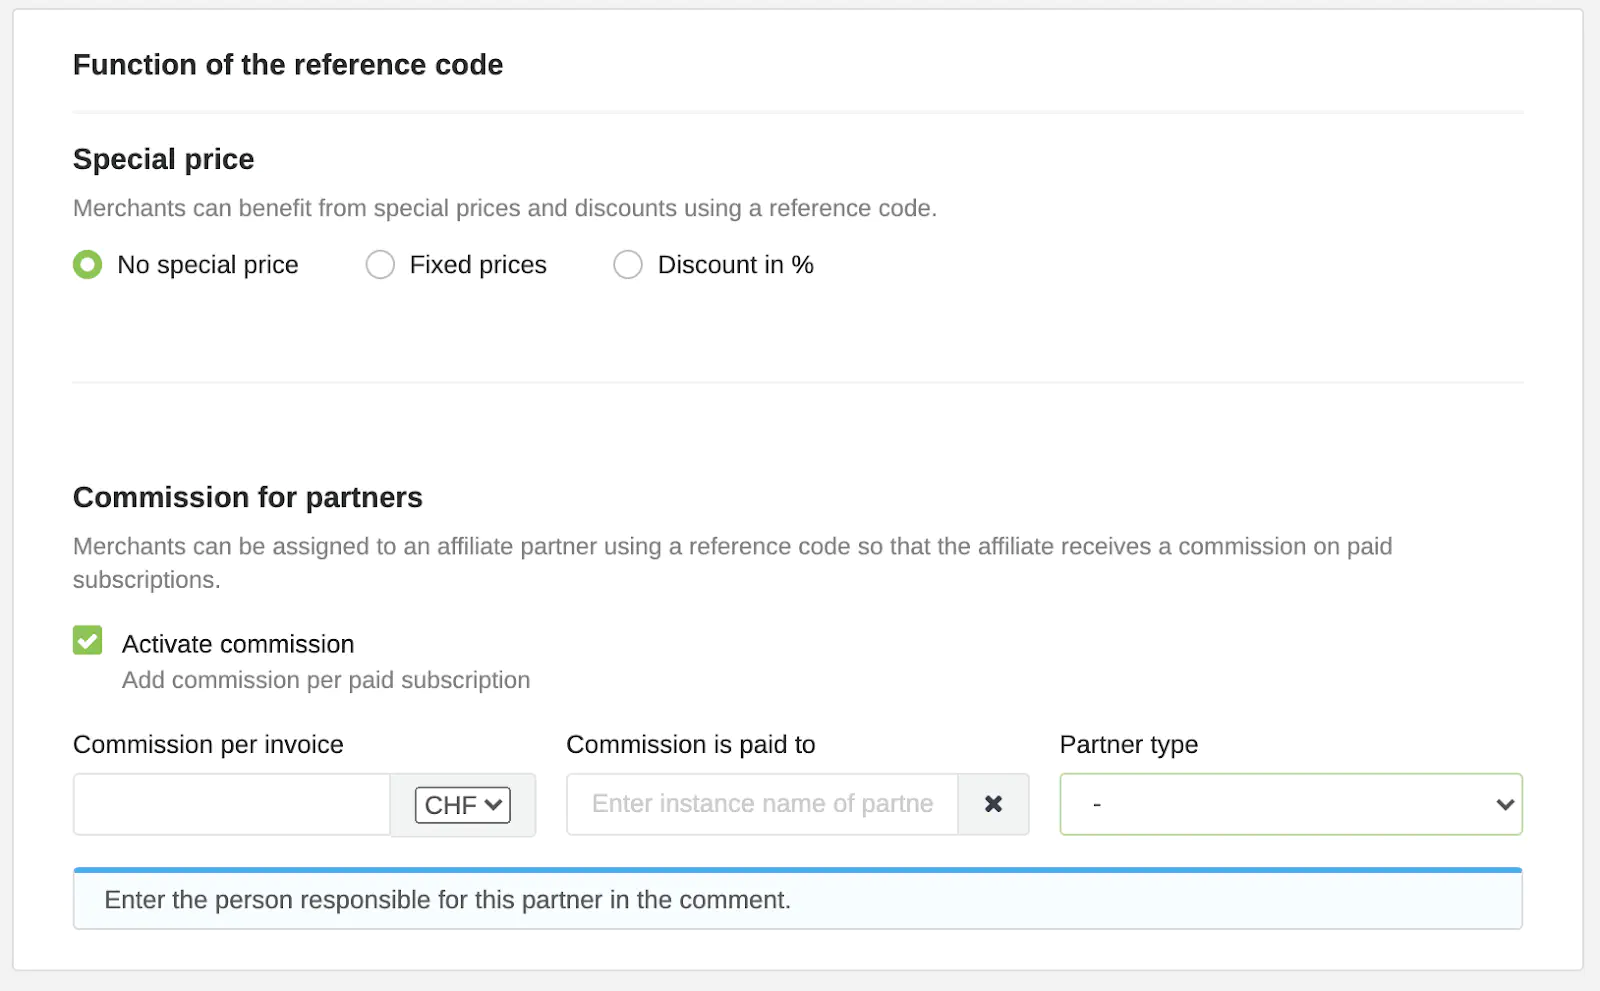Click the "Add commission per paid subscription" hint
This screenshot has width=1600, height=991.
point(326,680)
